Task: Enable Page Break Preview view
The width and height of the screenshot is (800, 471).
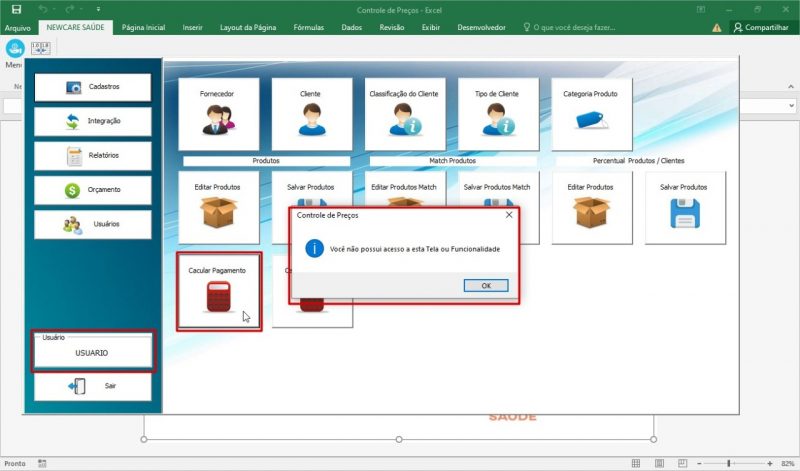Action: point(685,463)
